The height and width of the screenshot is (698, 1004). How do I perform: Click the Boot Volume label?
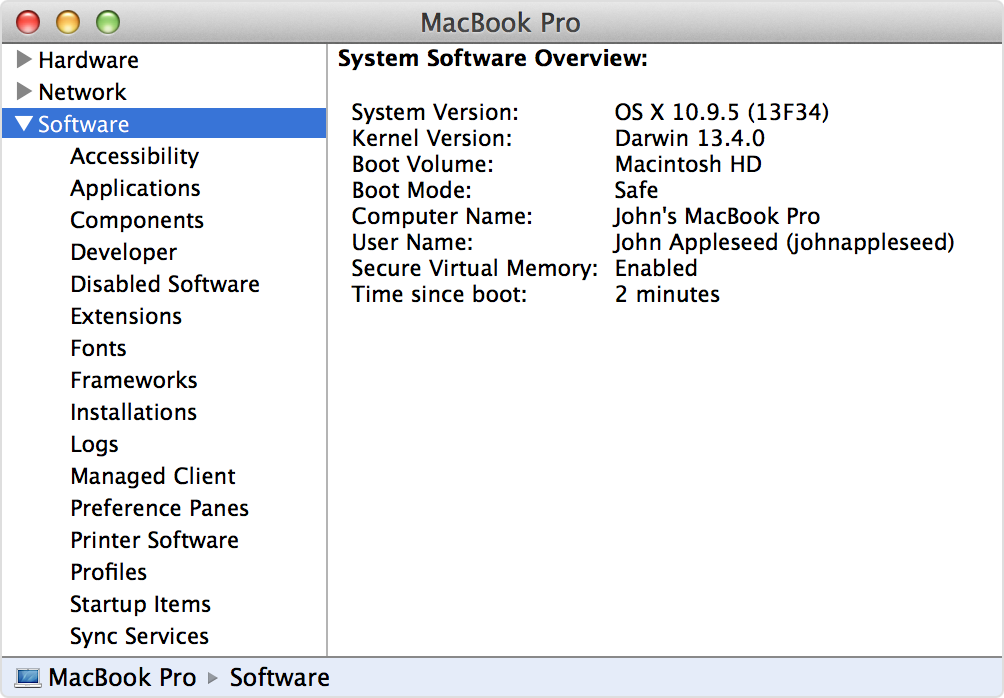click(423, 165)
